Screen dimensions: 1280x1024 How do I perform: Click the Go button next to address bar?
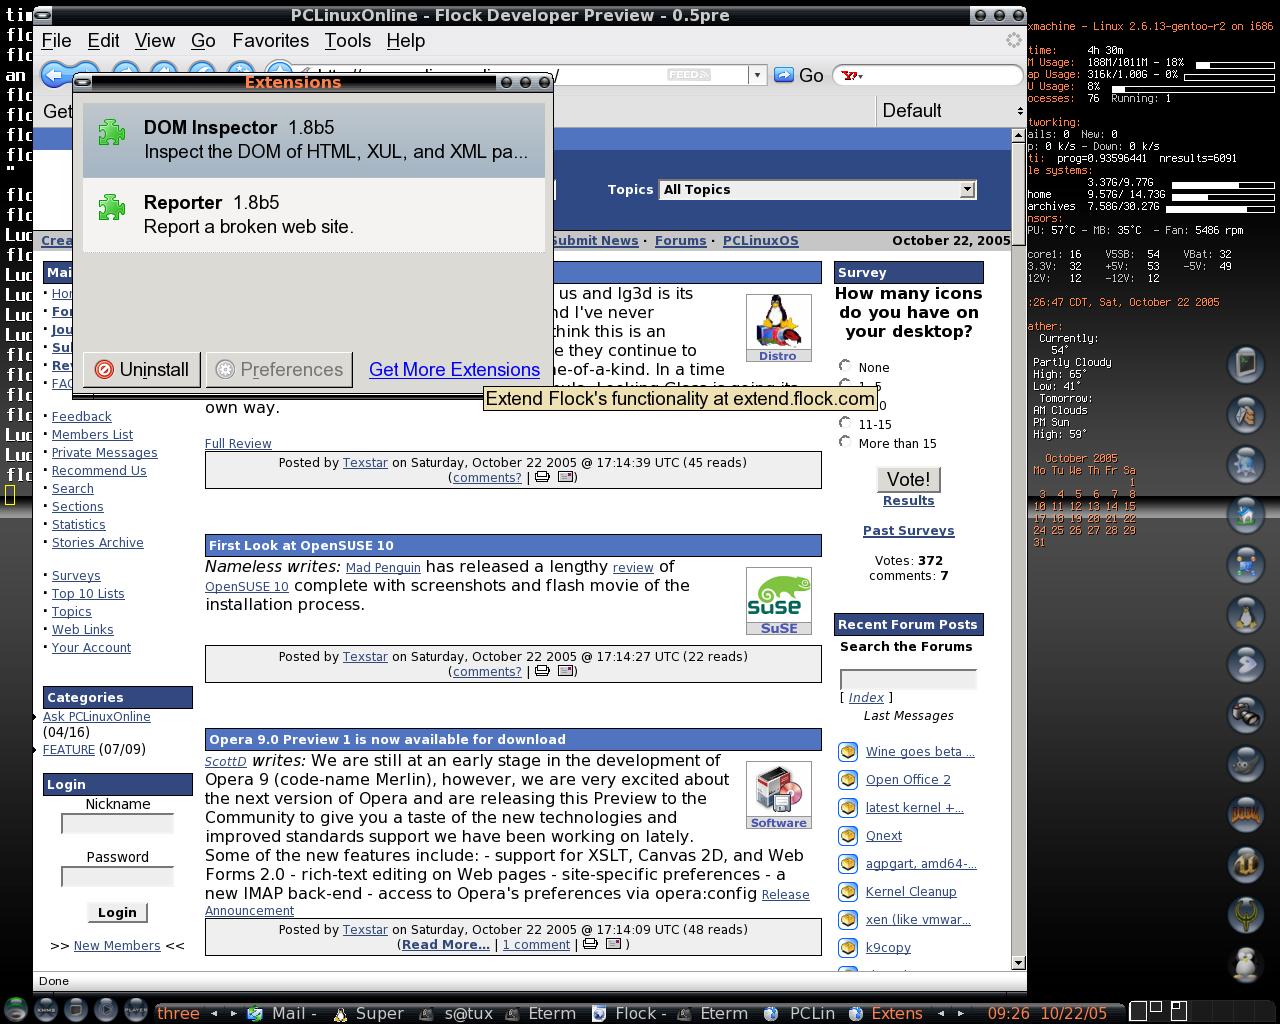(x=799, y=75)
